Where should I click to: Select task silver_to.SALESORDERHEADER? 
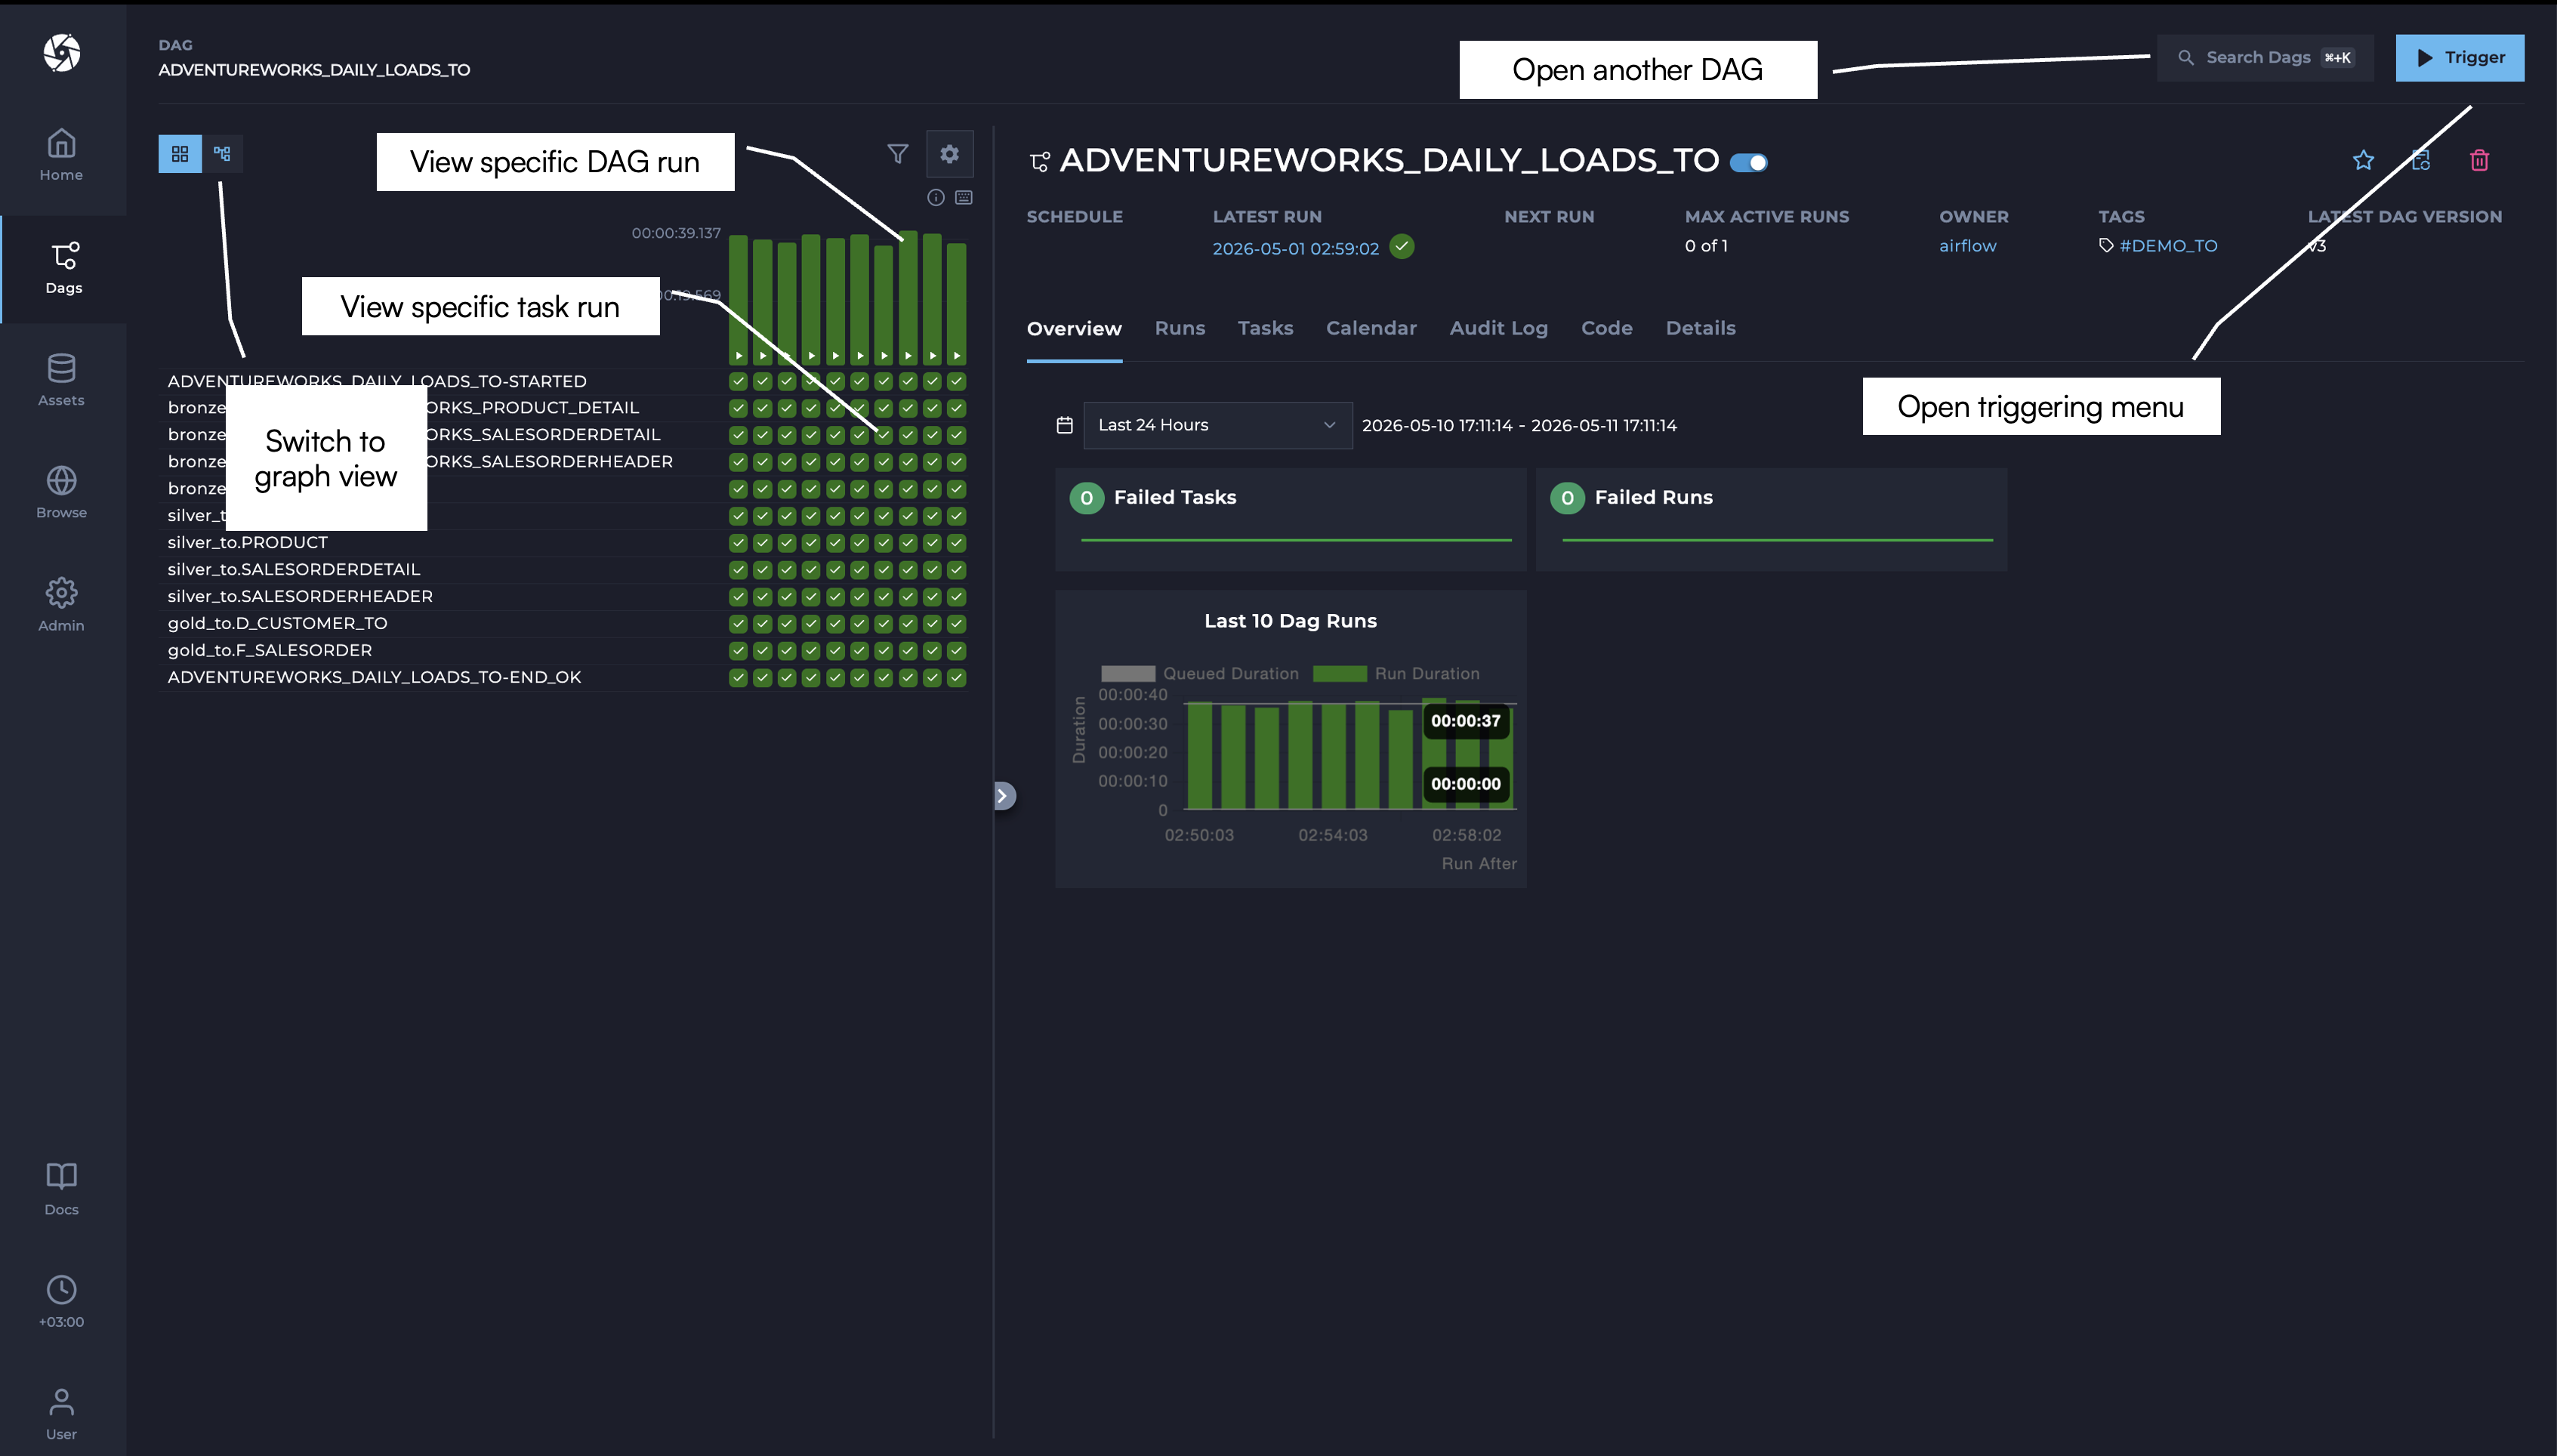(300, 597)
